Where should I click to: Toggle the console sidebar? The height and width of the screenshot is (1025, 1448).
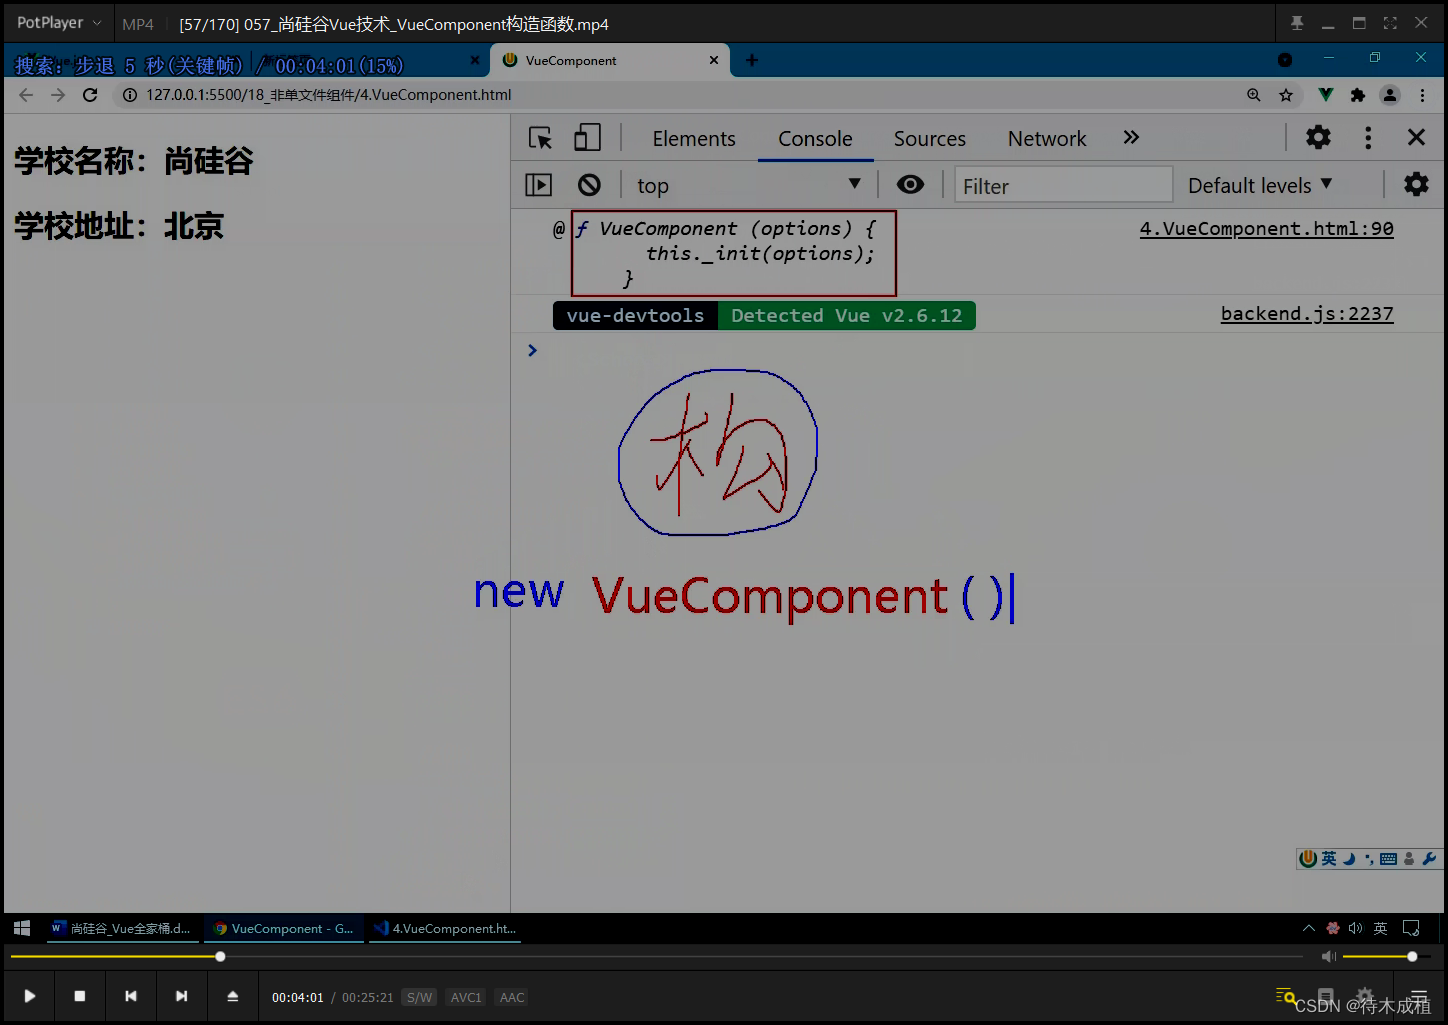[538, 185]
